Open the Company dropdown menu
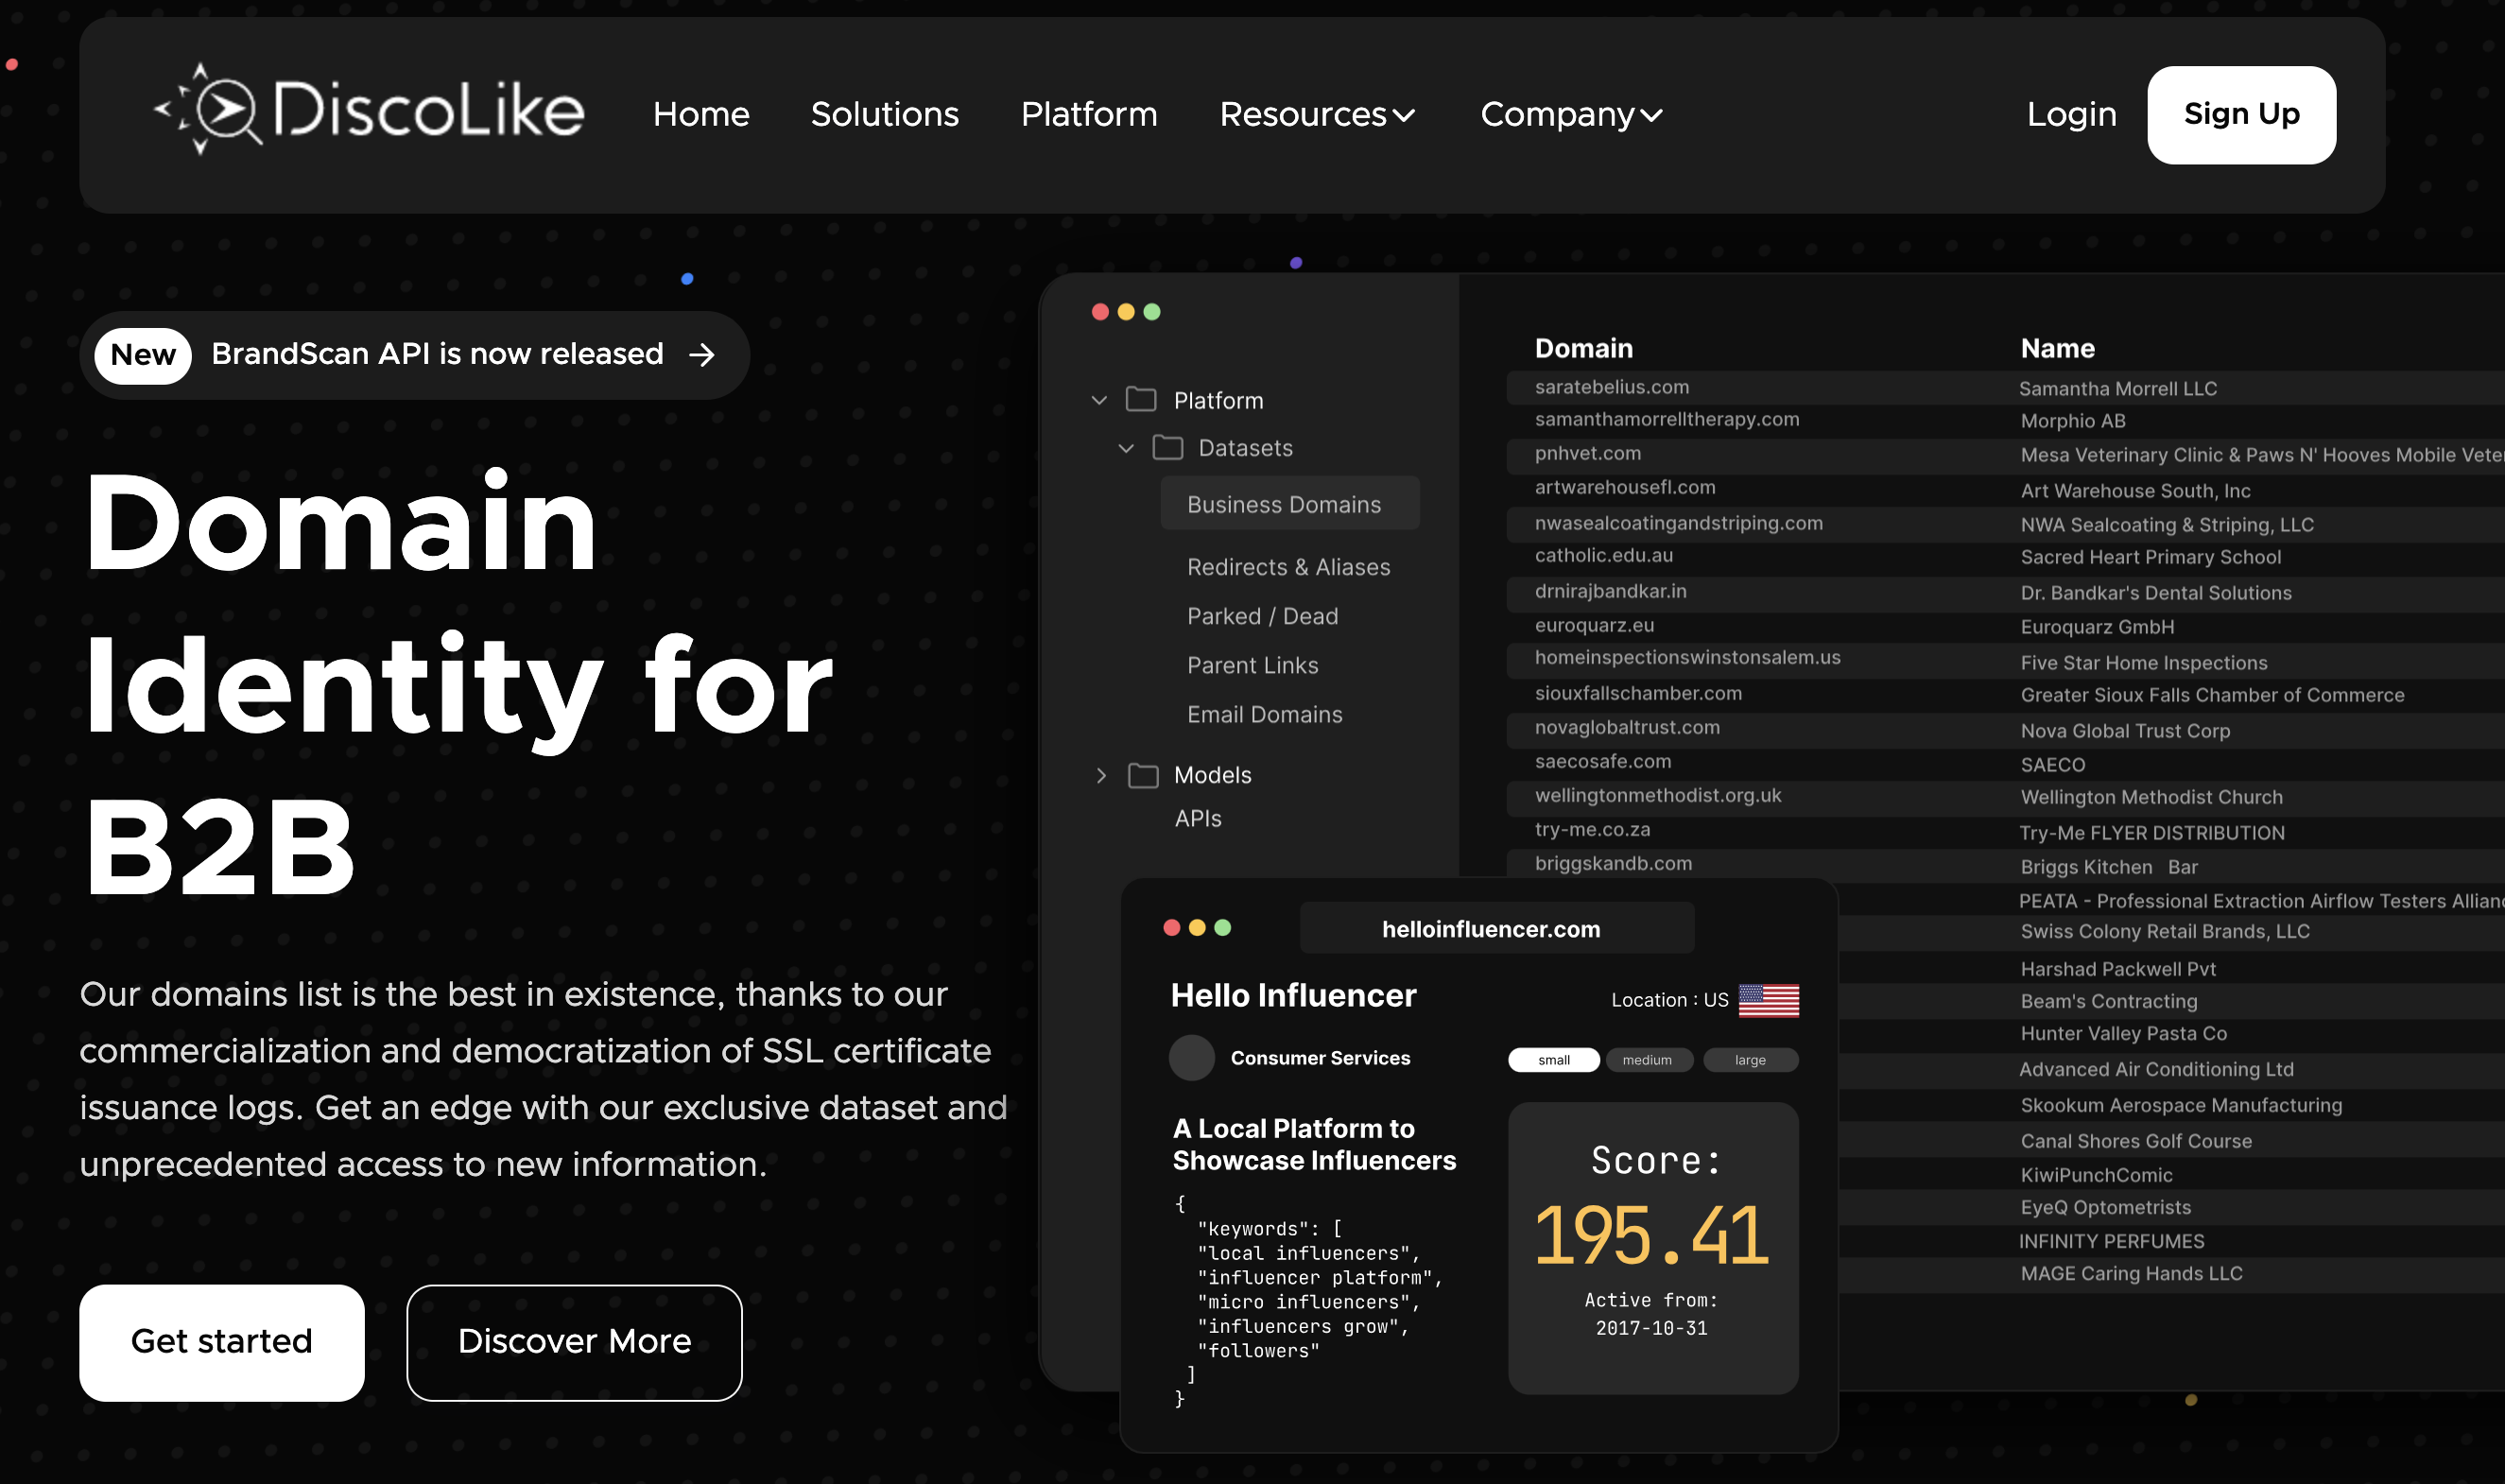Viewport: 2505px width, 1484px height. point(1570,115)
